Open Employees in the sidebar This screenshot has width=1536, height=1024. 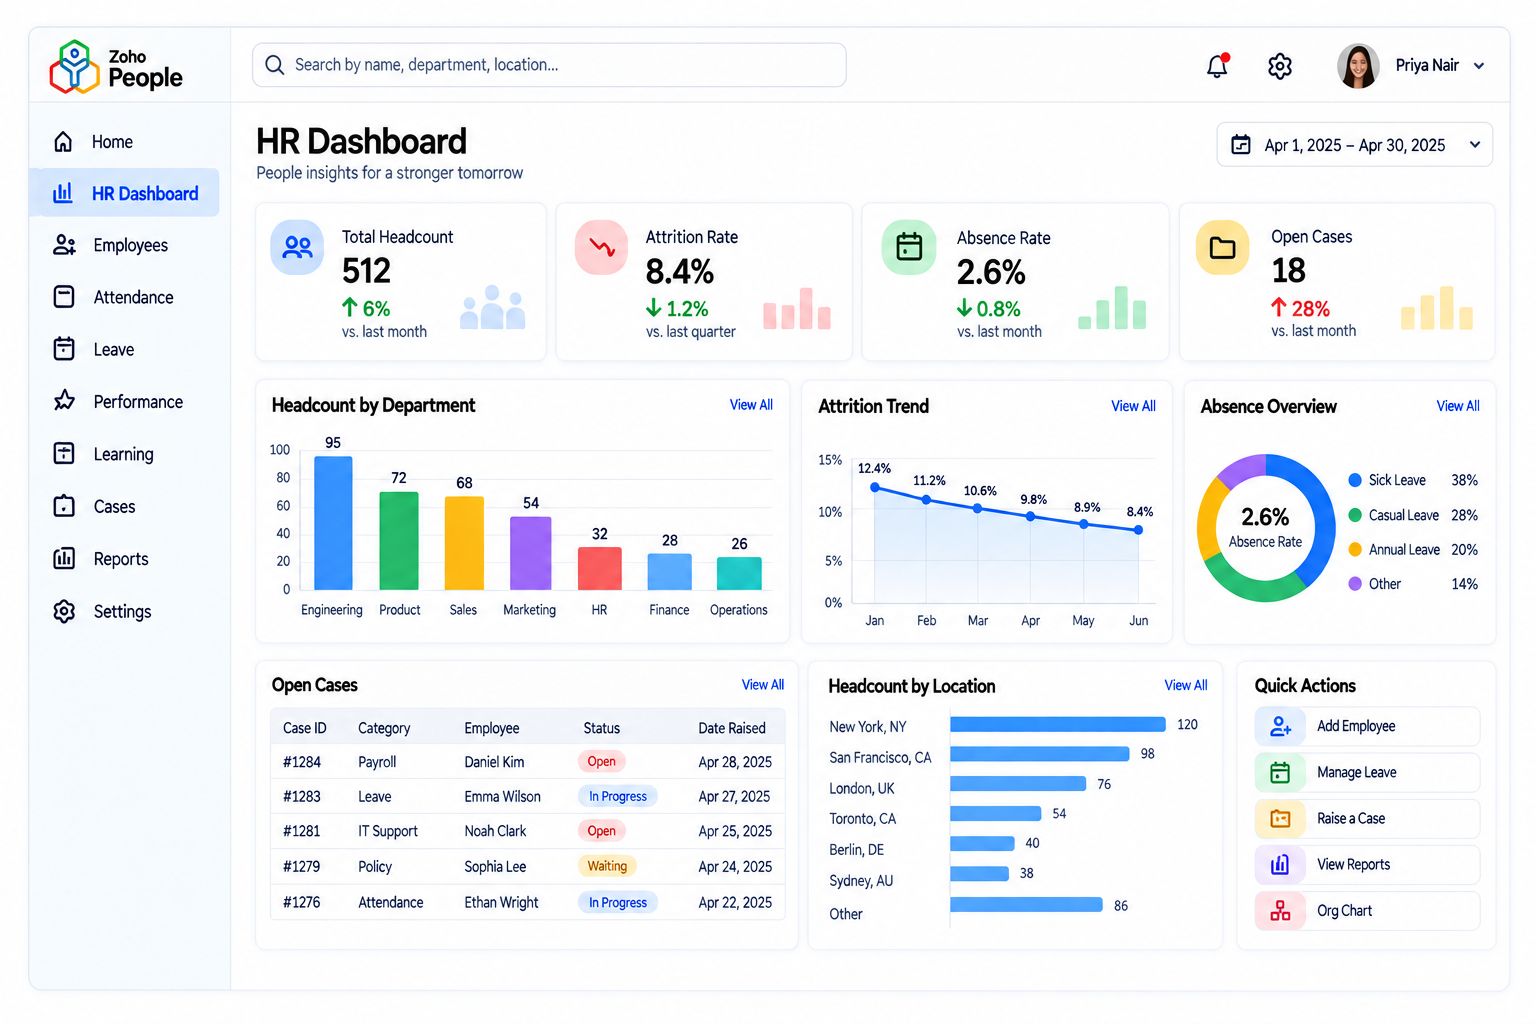[124, 245]
